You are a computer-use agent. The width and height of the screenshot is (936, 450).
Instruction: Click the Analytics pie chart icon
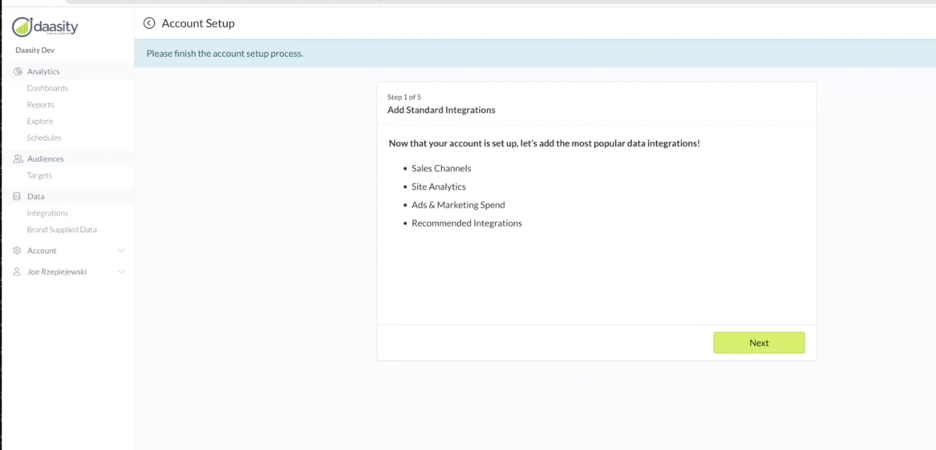pos(17,72)
